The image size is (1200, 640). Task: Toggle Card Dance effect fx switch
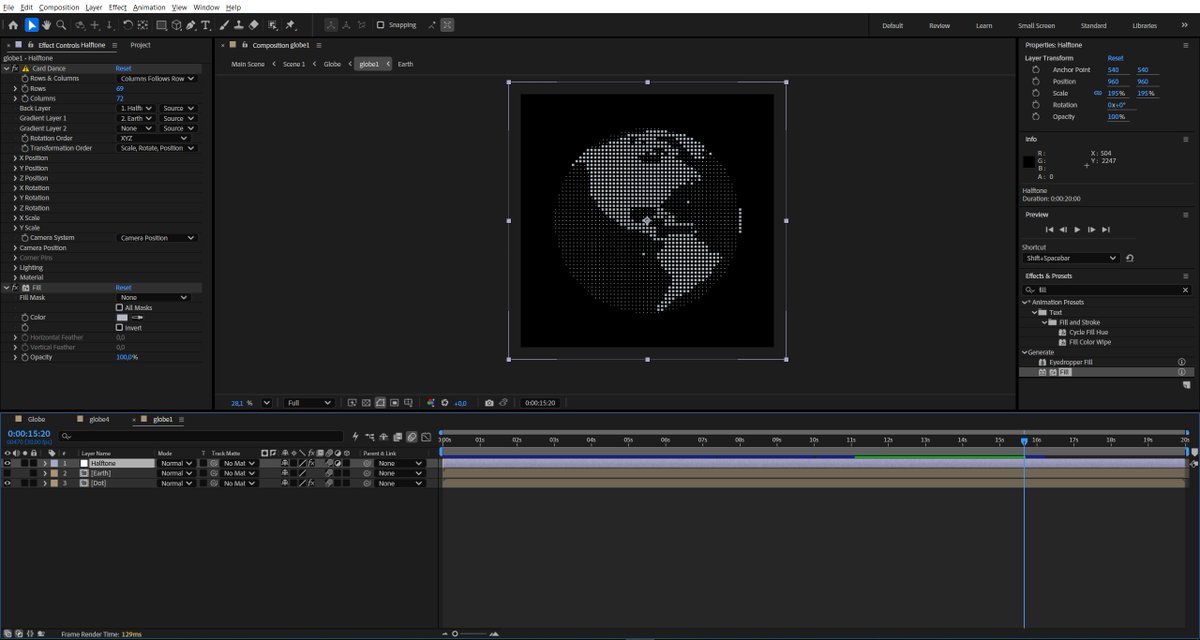pyautogui.click(x=14, y=68)
